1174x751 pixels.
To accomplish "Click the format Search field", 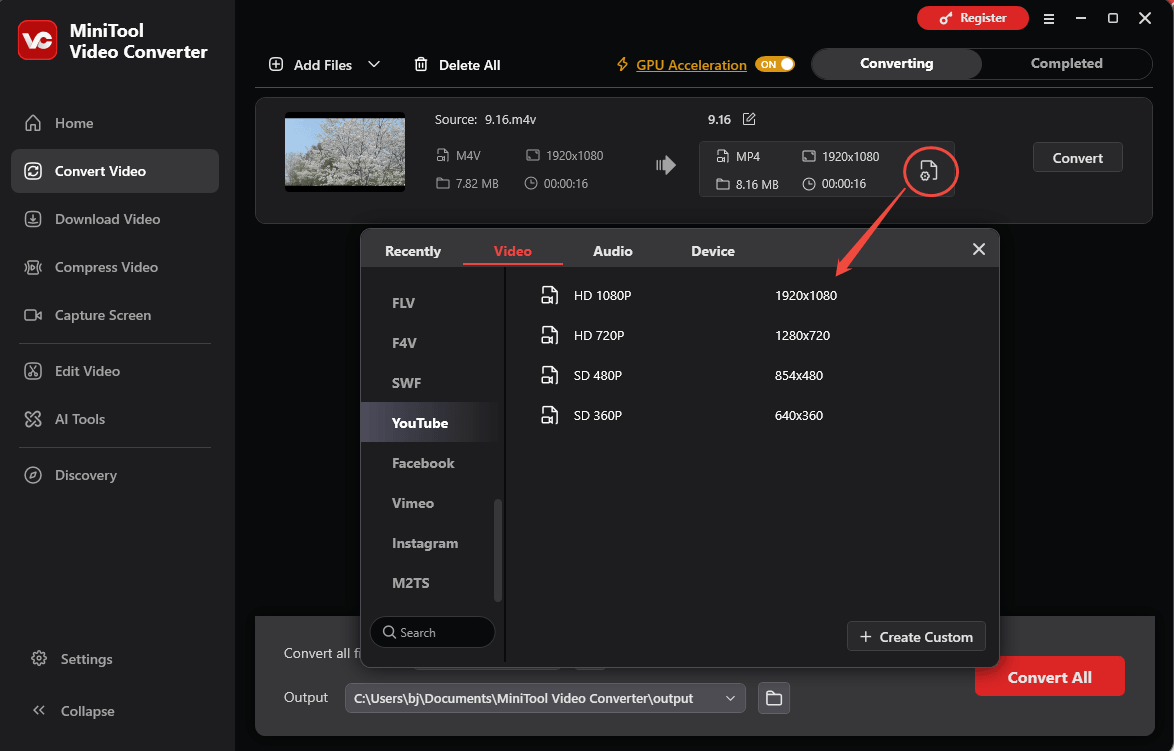I will 432,632.
